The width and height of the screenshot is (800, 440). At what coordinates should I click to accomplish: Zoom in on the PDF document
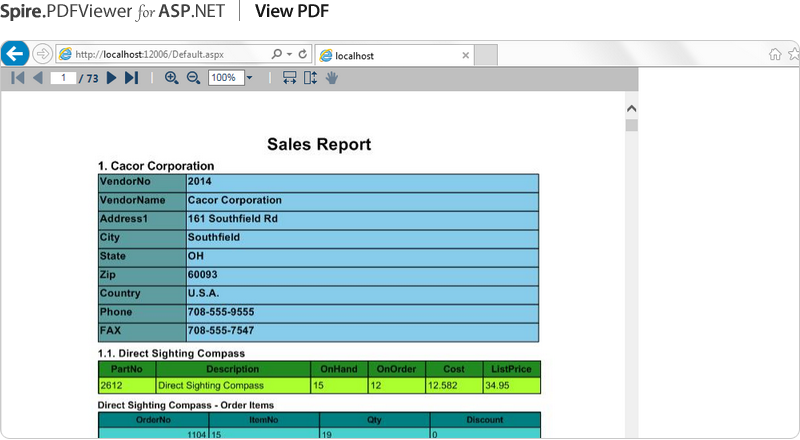pyautogui.click(x=171, y=78)
